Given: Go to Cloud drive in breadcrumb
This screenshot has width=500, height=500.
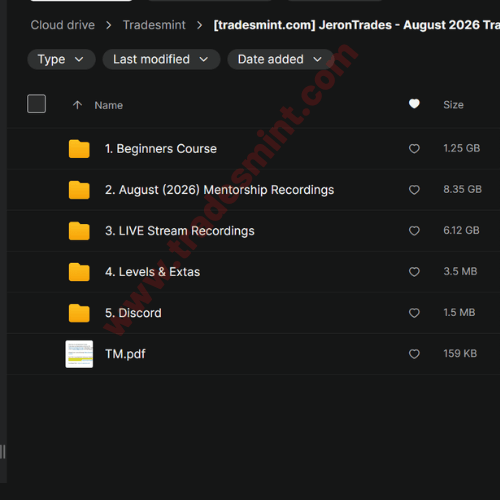Looking at the screenshot, I should 63,25.
